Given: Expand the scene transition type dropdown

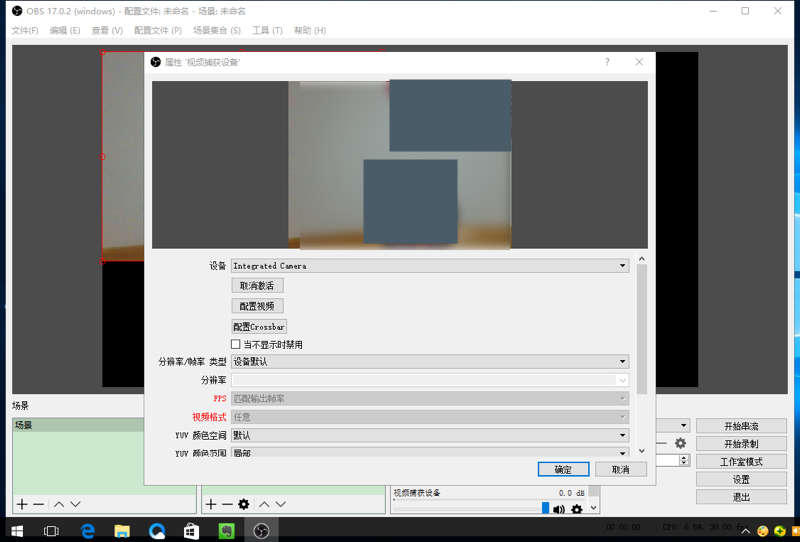Looking at the screenshot, I should pyautogui.click(x=683, y=425).
